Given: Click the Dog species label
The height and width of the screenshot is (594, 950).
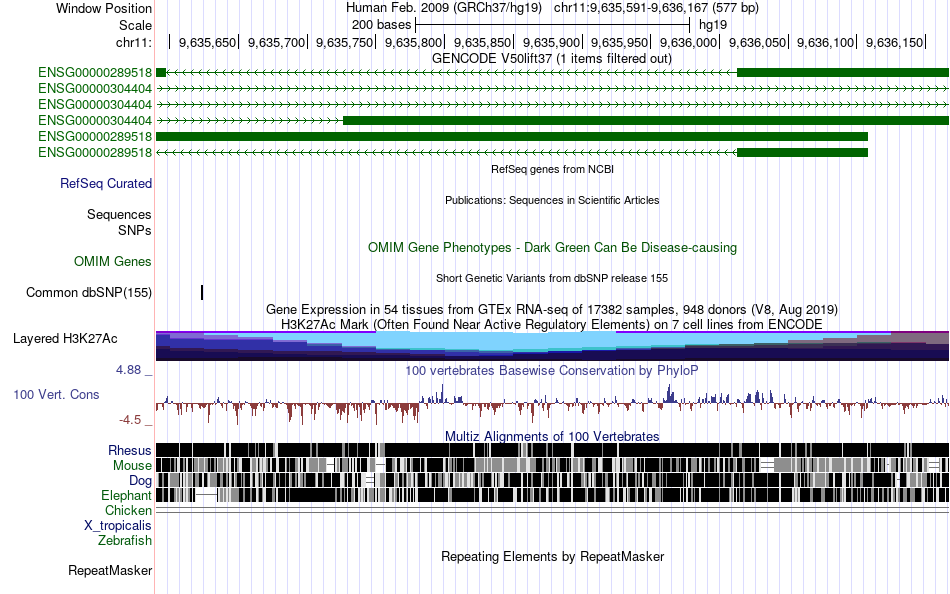Looking at the screenshot, I should (x=140, y=481).
